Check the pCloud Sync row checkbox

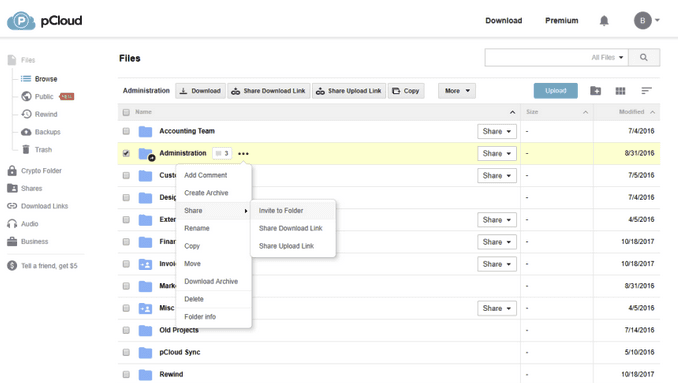126,352
